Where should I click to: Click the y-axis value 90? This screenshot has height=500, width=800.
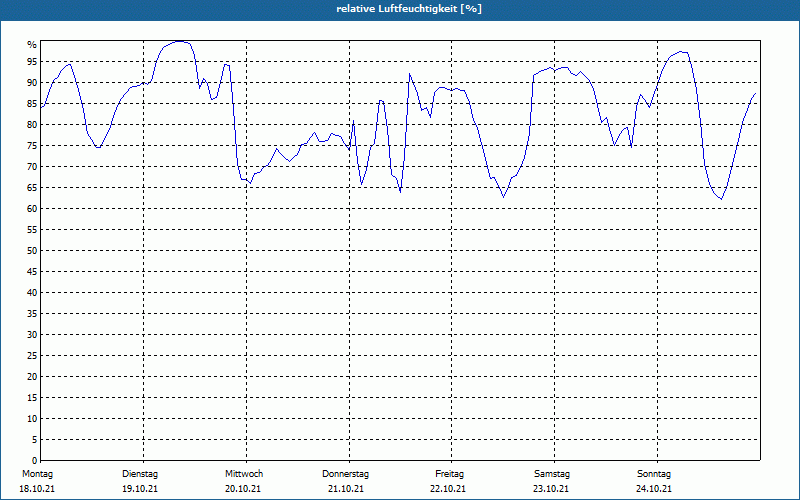click(x=32, y=83)
